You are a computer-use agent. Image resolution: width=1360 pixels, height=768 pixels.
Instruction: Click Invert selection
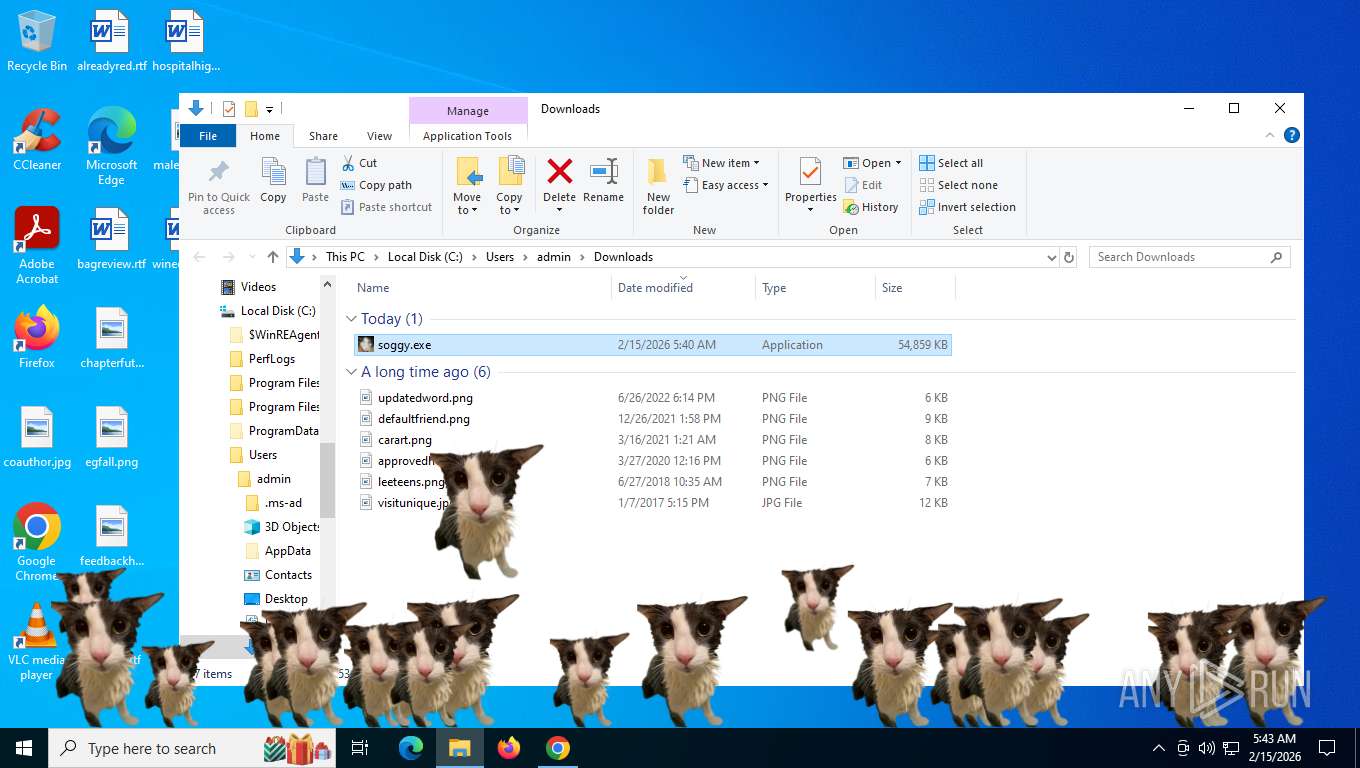[x=967, y=207]
